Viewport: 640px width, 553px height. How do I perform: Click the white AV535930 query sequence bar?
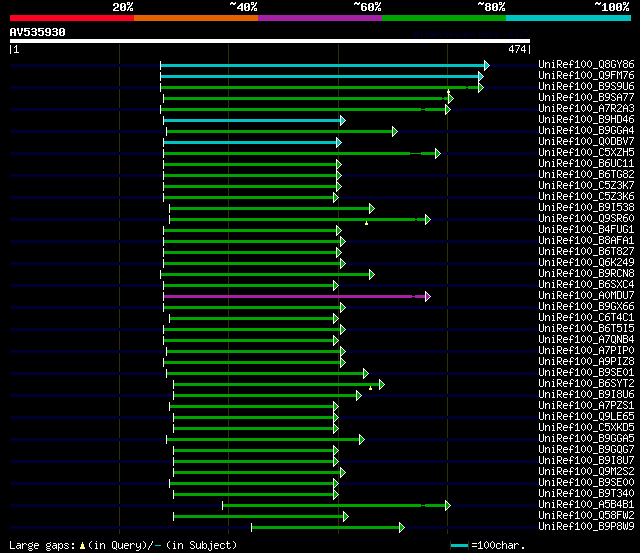tap(270, 41)
